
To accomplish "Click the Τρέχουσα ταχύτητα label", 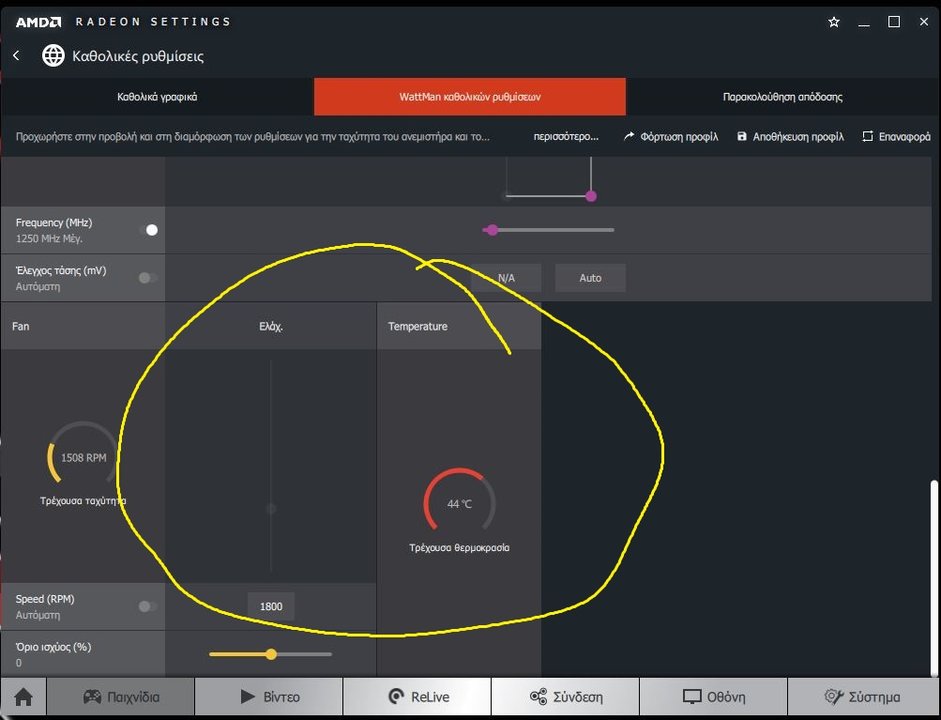I will (83, 500).
